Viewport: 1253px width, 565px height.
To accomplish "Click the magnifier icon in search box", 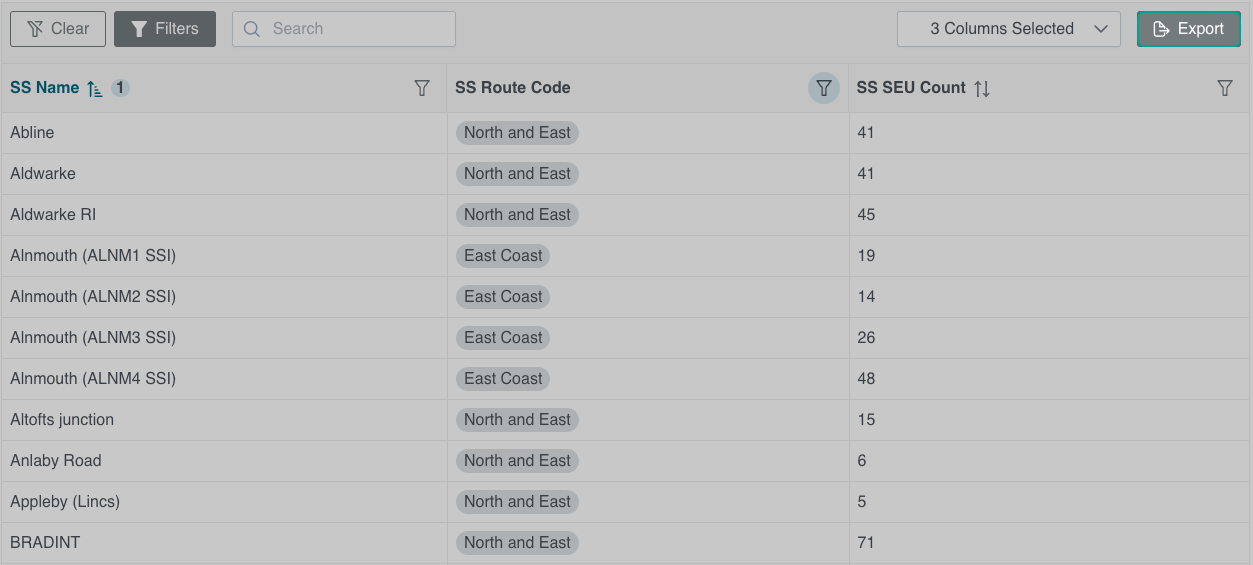I will (x=252, y=29).
